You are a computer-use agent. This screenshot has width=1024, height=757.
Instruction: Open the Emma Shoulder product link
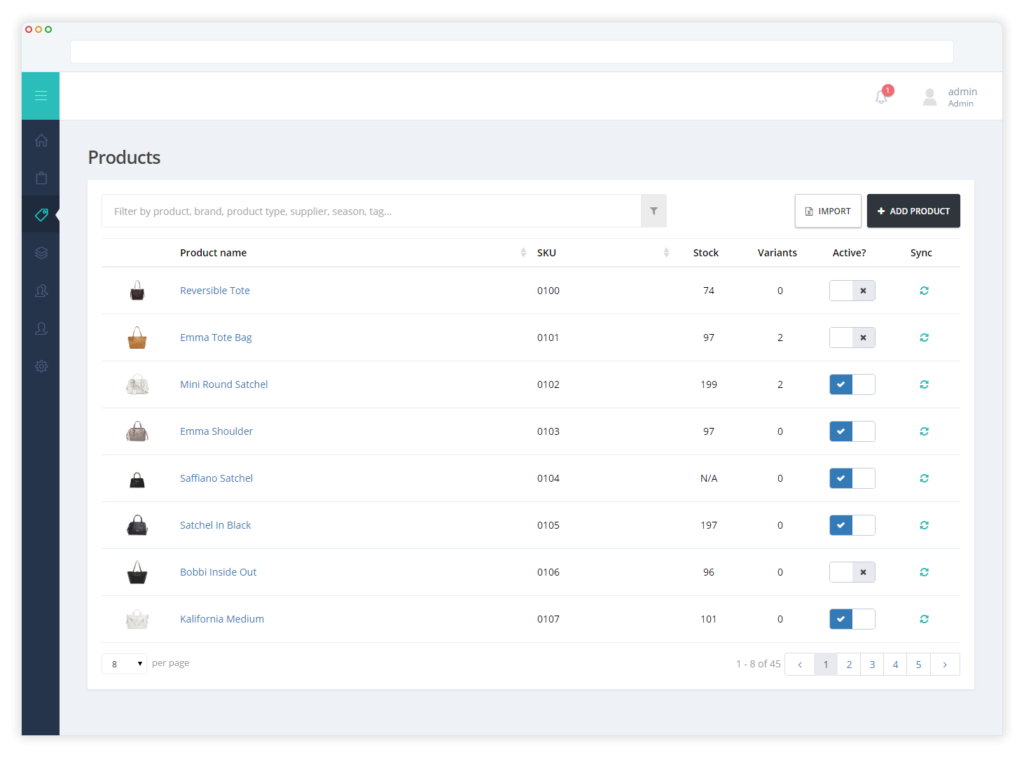216,431
